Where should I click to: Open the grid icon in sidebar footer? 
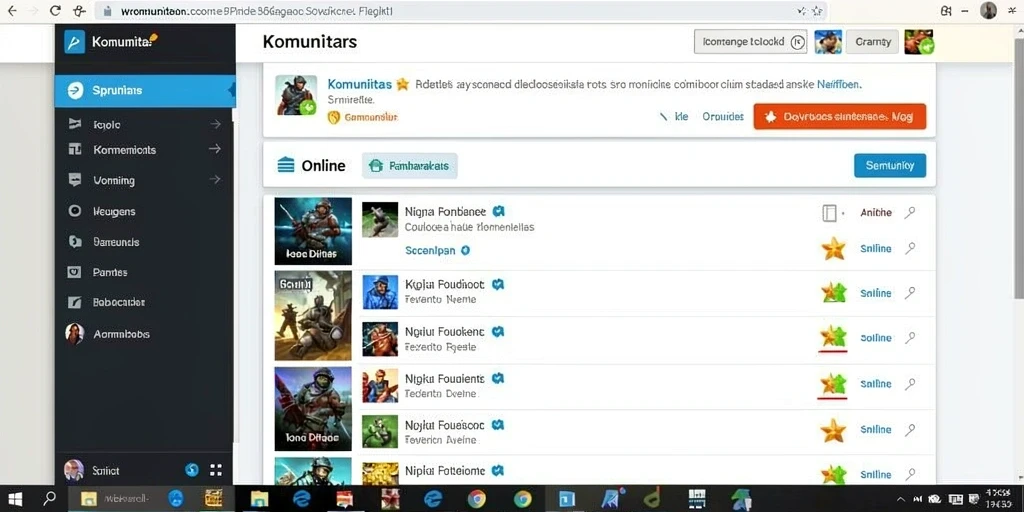click(x=216, y=470)
